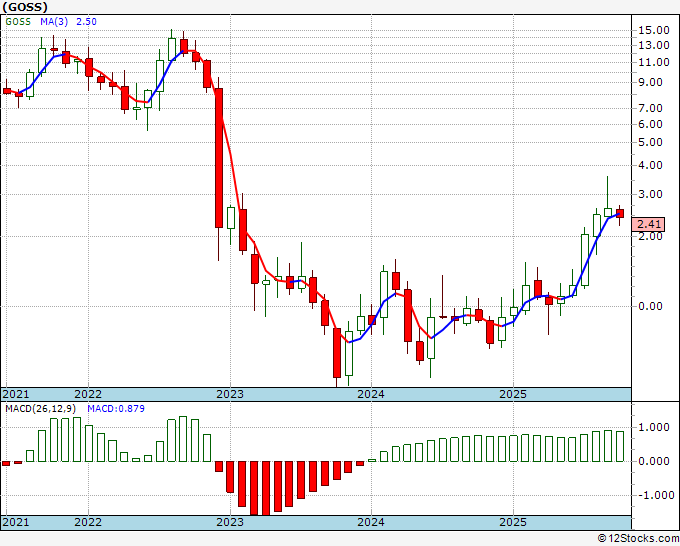The image size is (680, 546).
Task: Click the MACD(26,12,9) indicator label
Action: point(41,409)
